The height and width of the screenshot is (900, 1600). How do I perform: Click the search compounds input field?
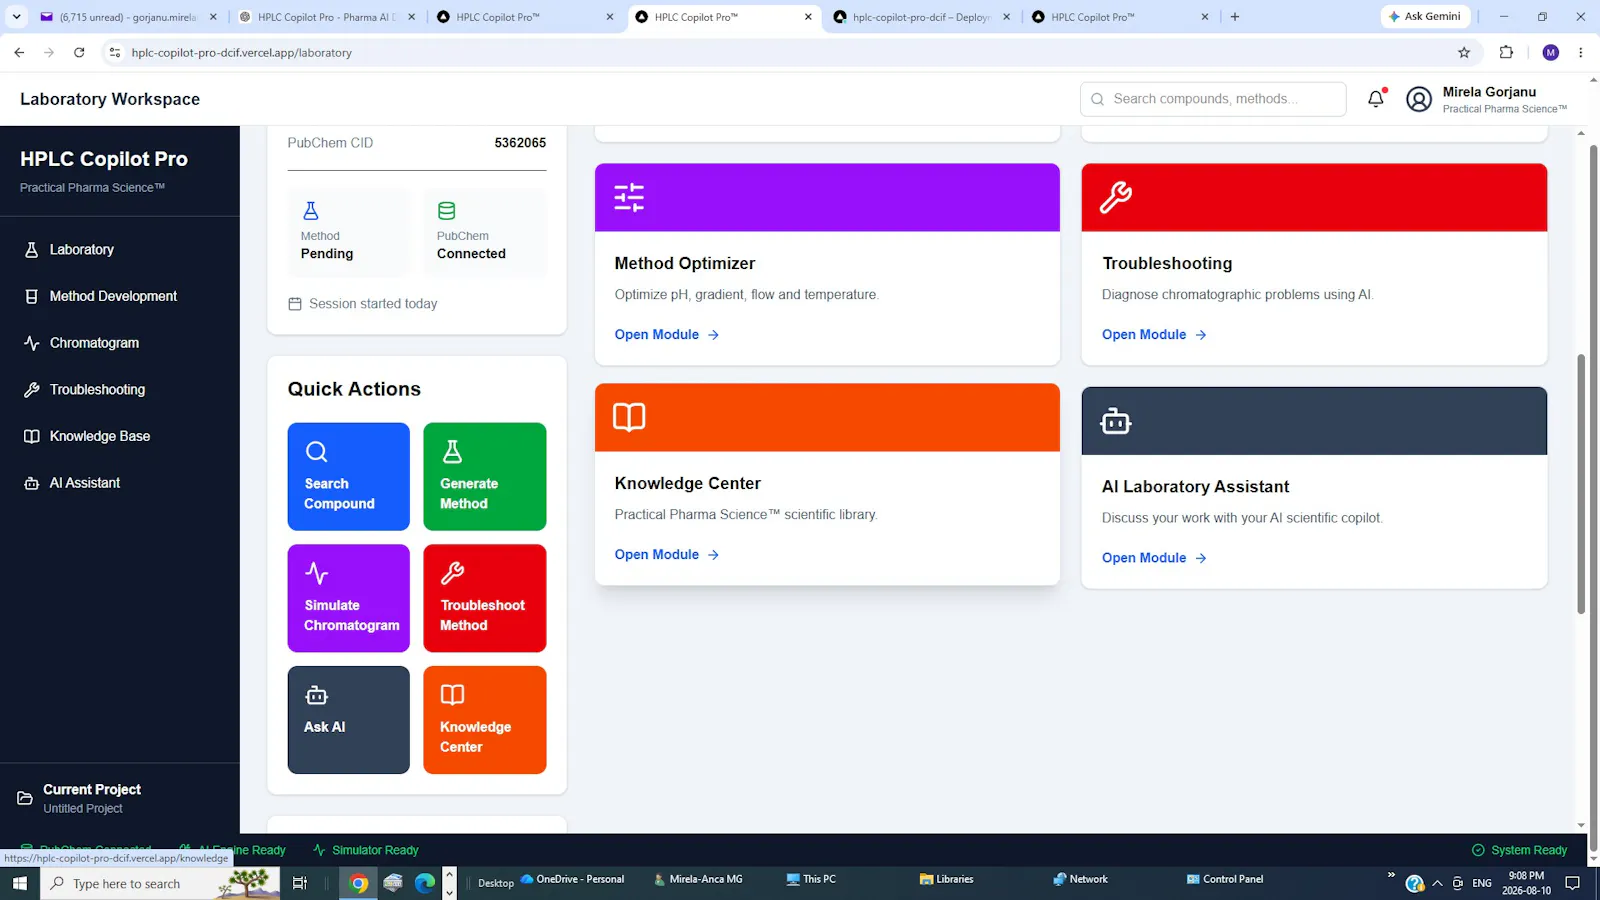1213,99
